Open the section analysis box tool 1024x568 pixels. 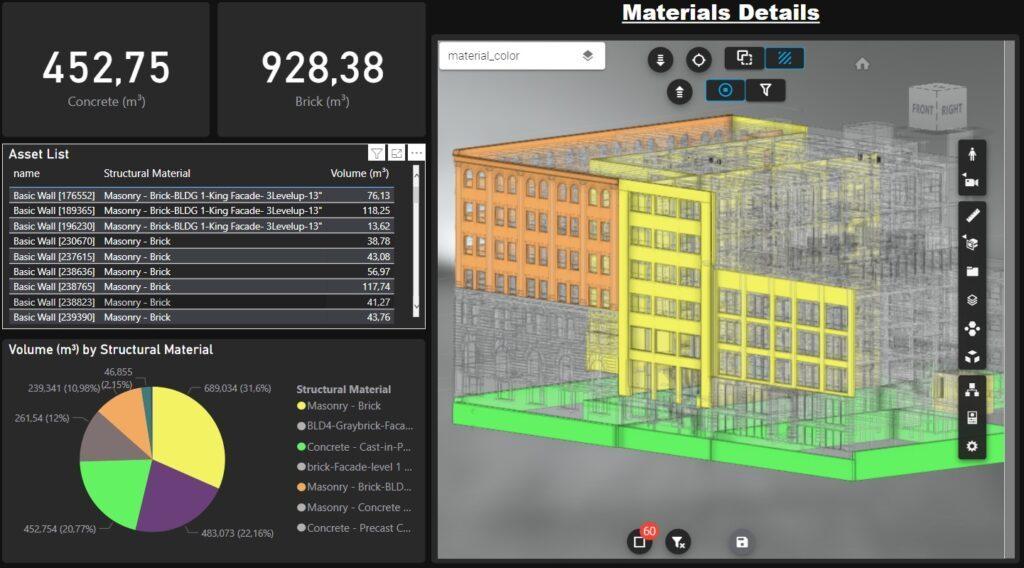[972, 244]
